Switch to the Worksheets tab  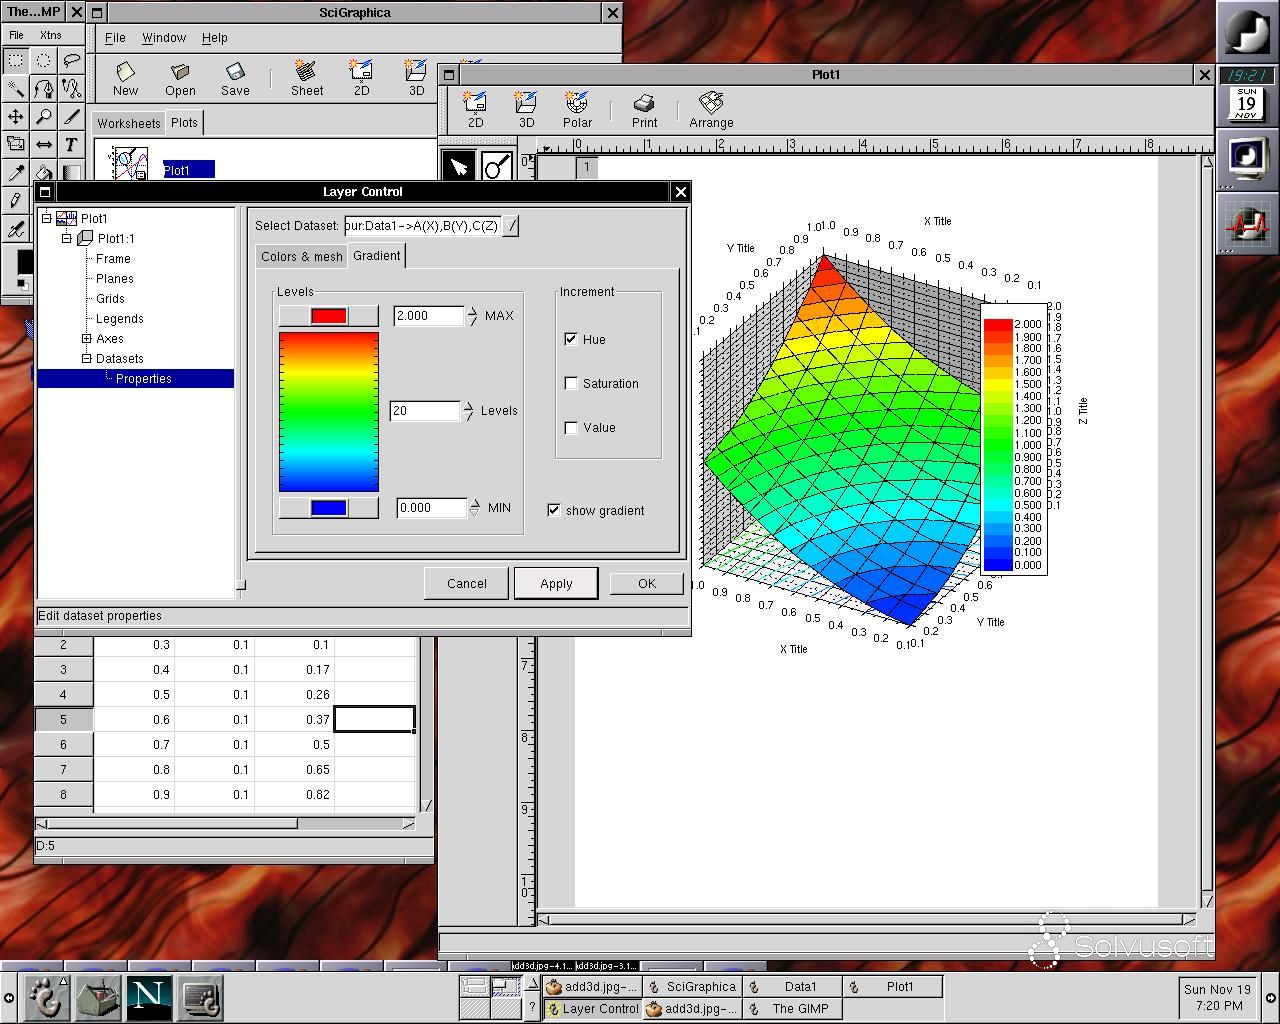pos(129,123)
